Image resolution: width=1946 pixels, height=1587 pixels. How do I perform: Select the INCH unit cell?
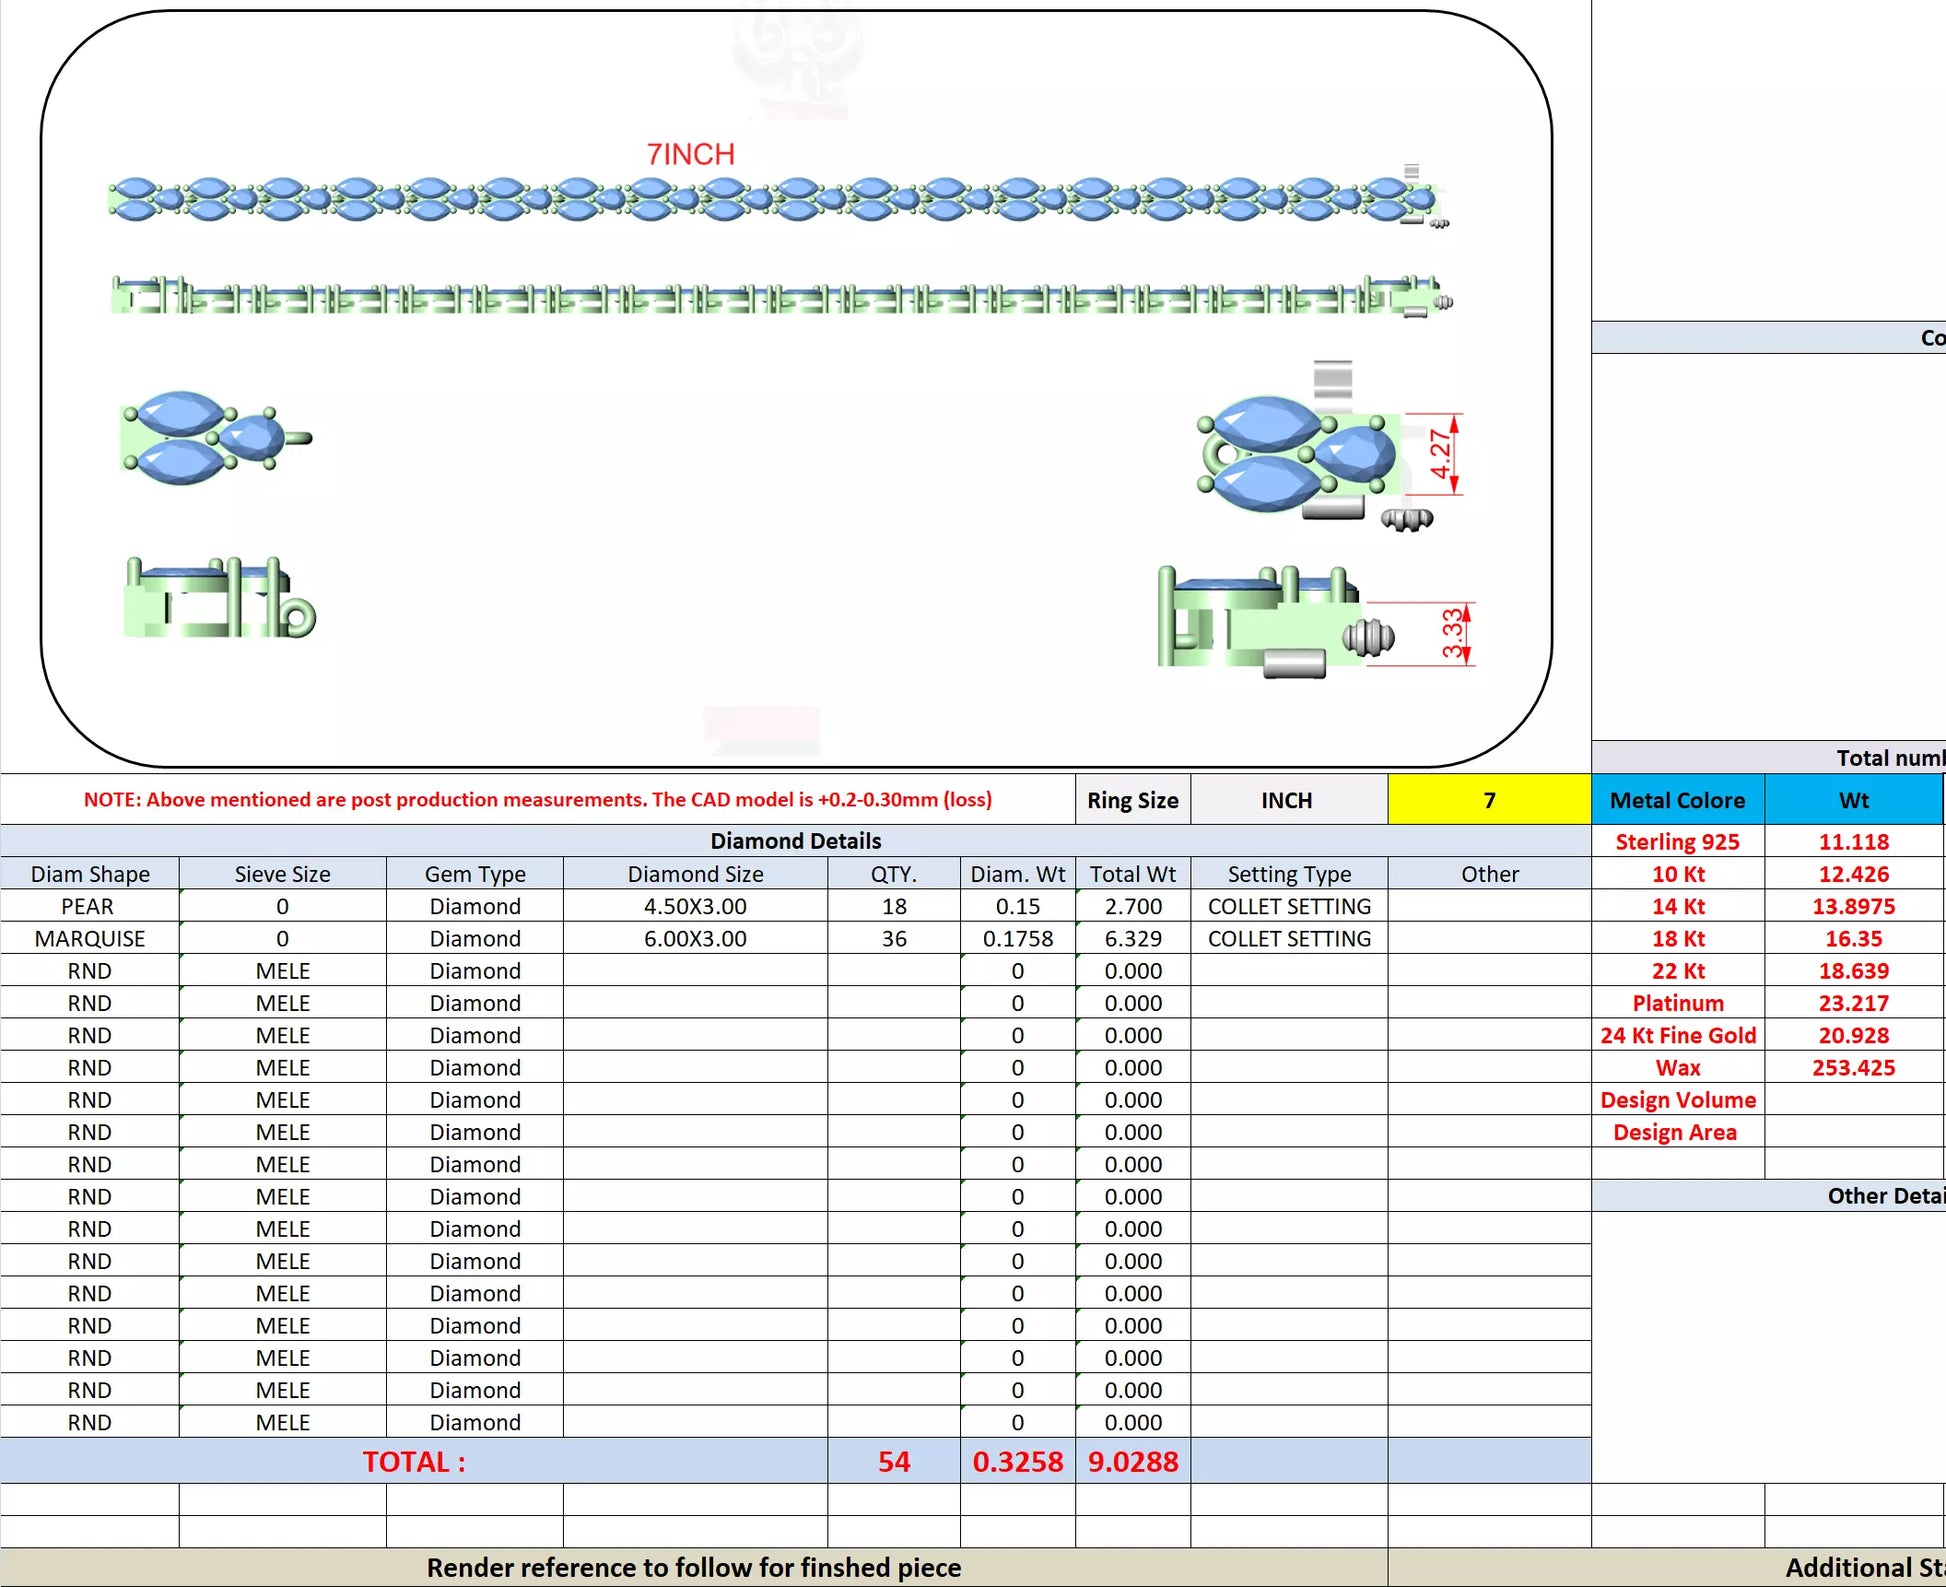pos(1287,800)
